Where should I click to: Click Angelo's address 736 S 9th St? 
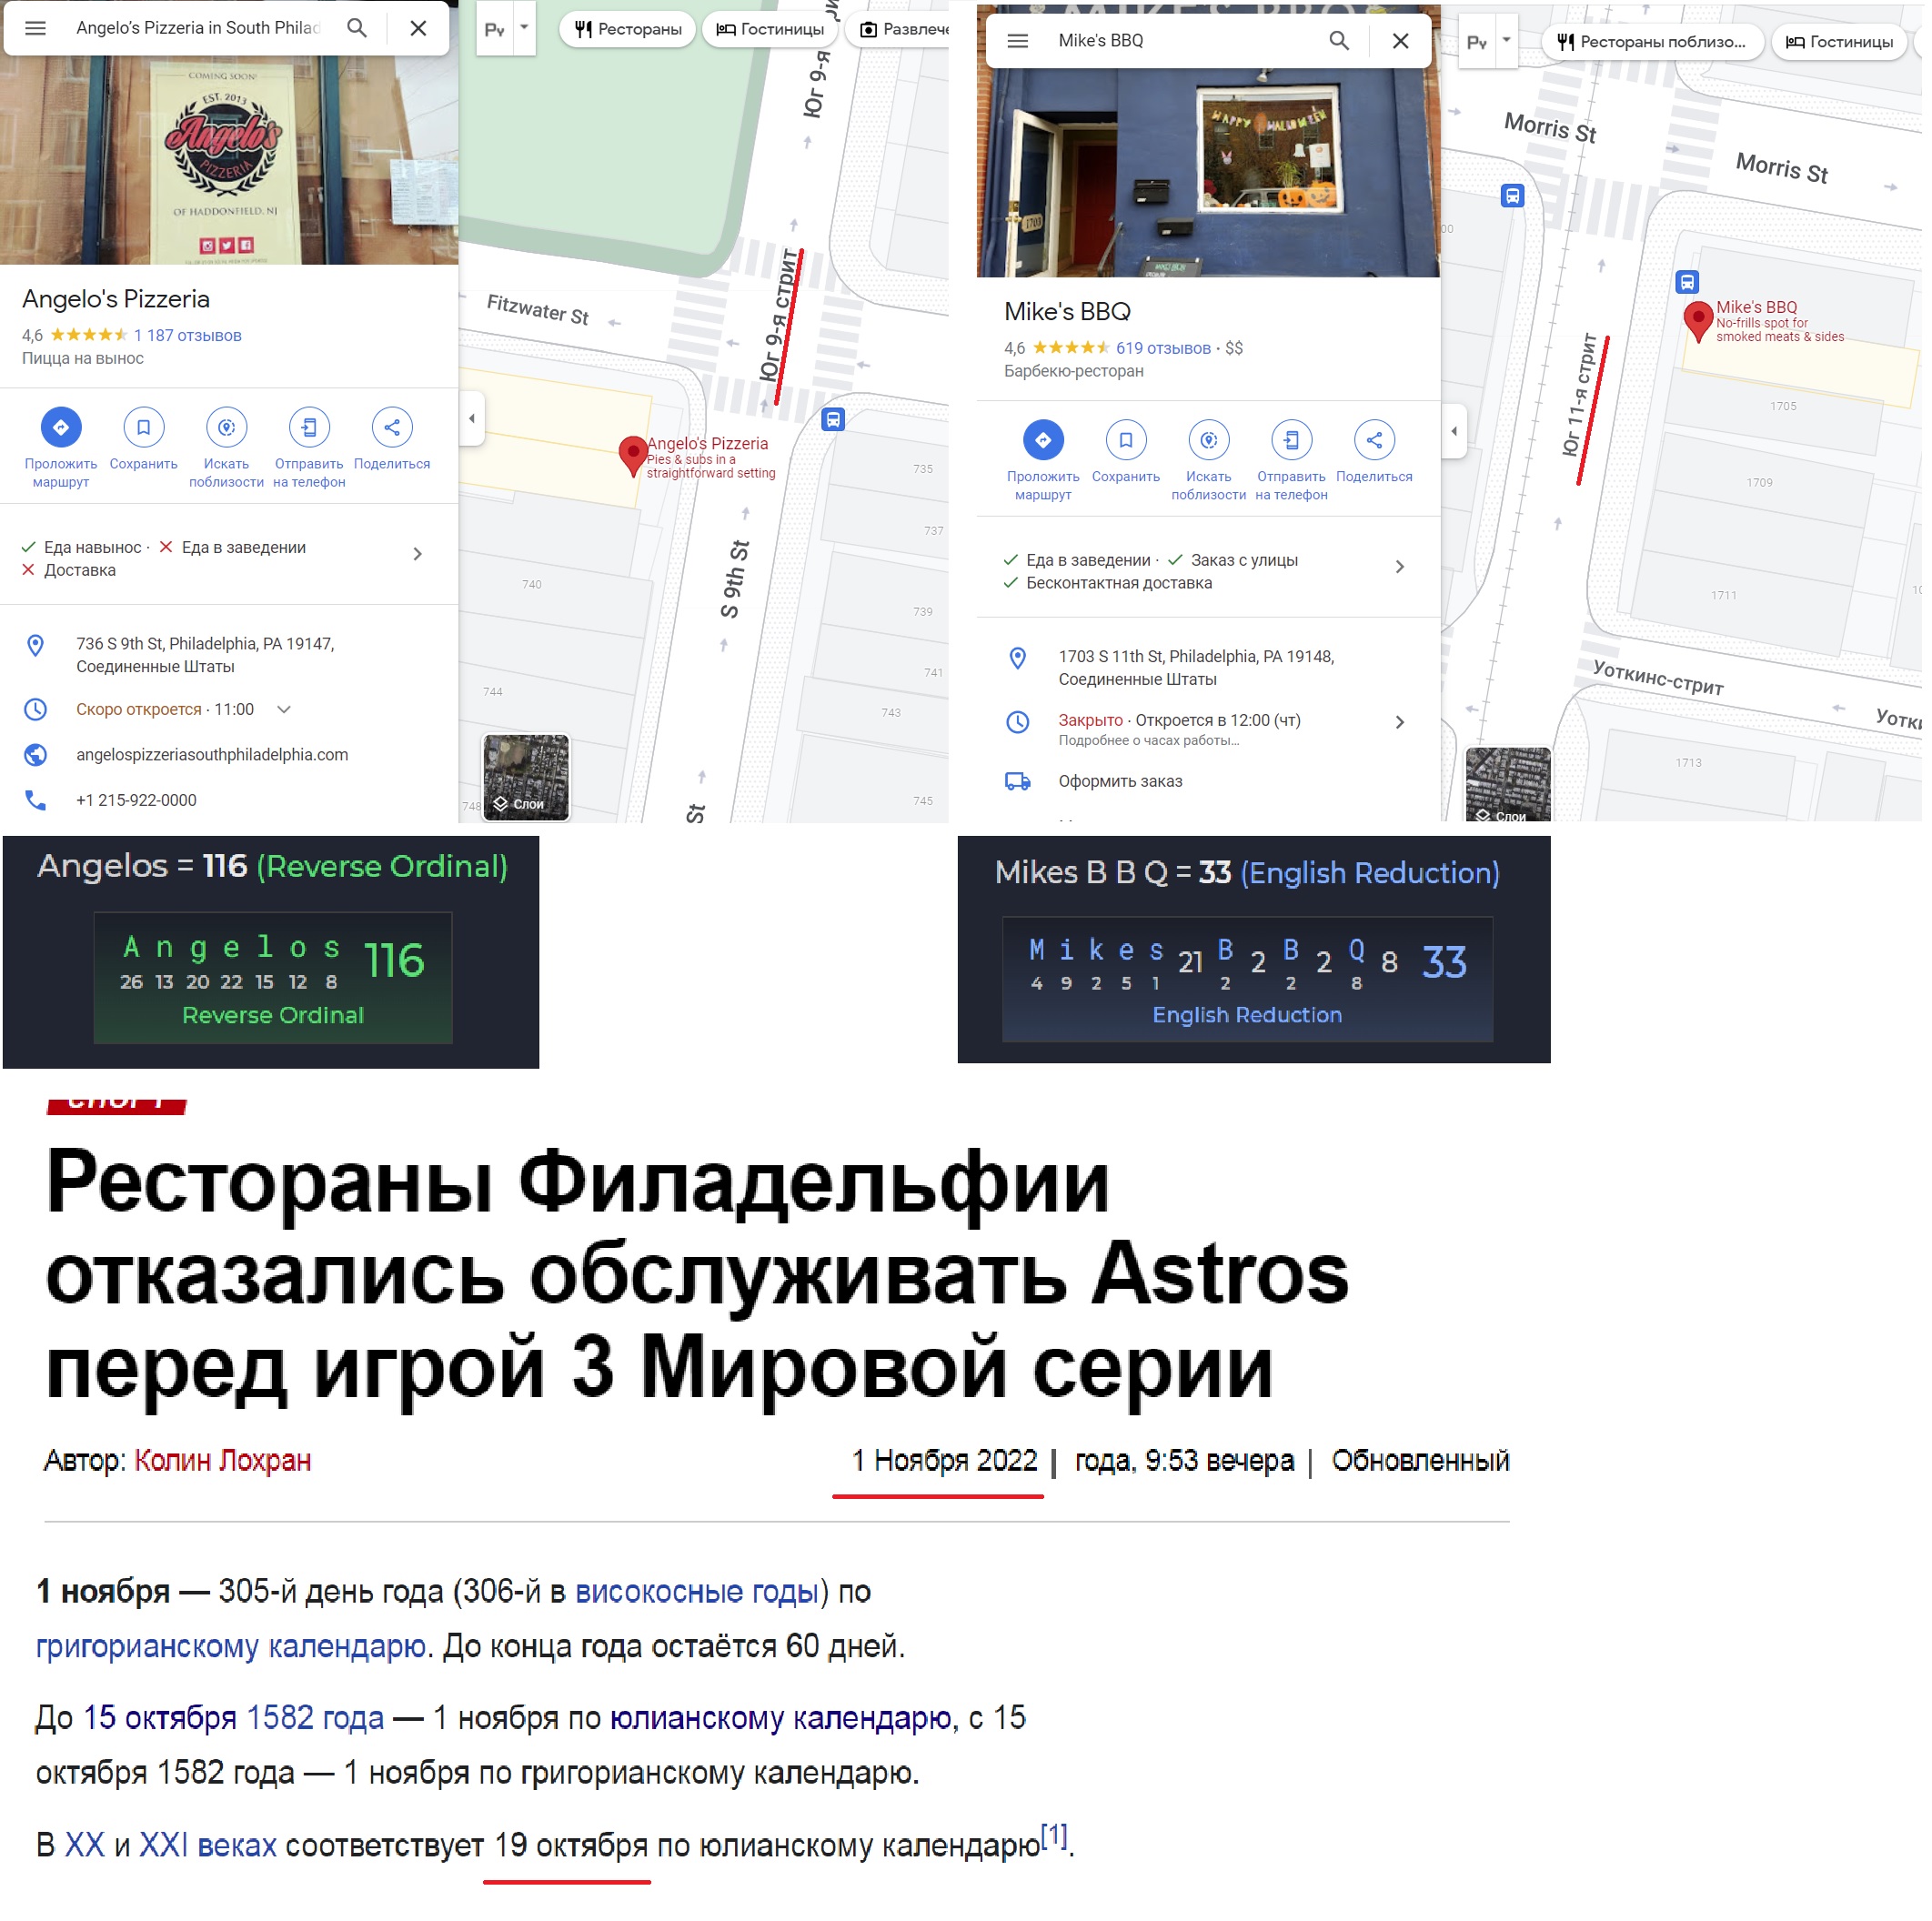pyautogui.click(x=206, y=657)
